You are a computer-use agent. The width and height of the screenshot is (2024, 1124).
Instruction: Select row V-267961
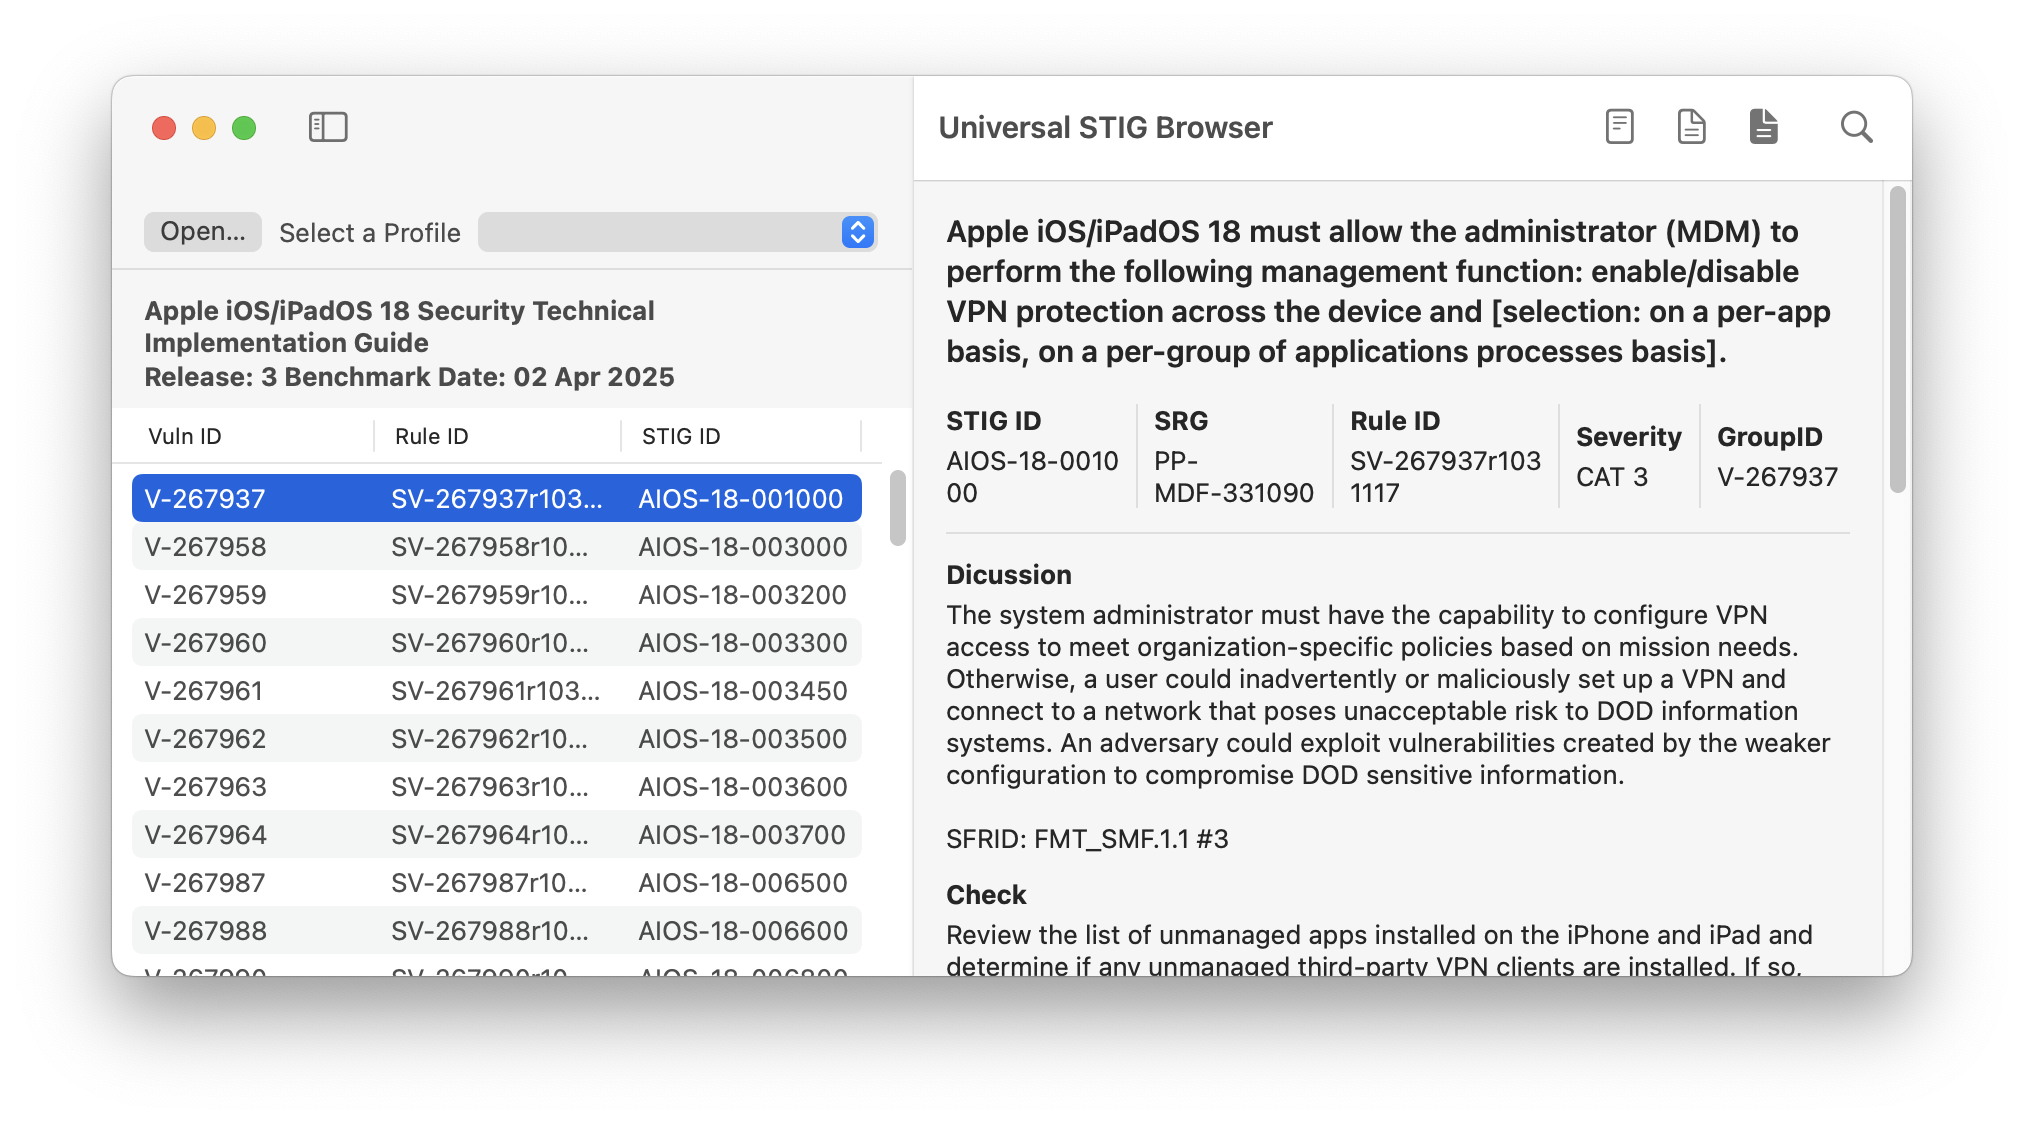click(x=496, y=690)
